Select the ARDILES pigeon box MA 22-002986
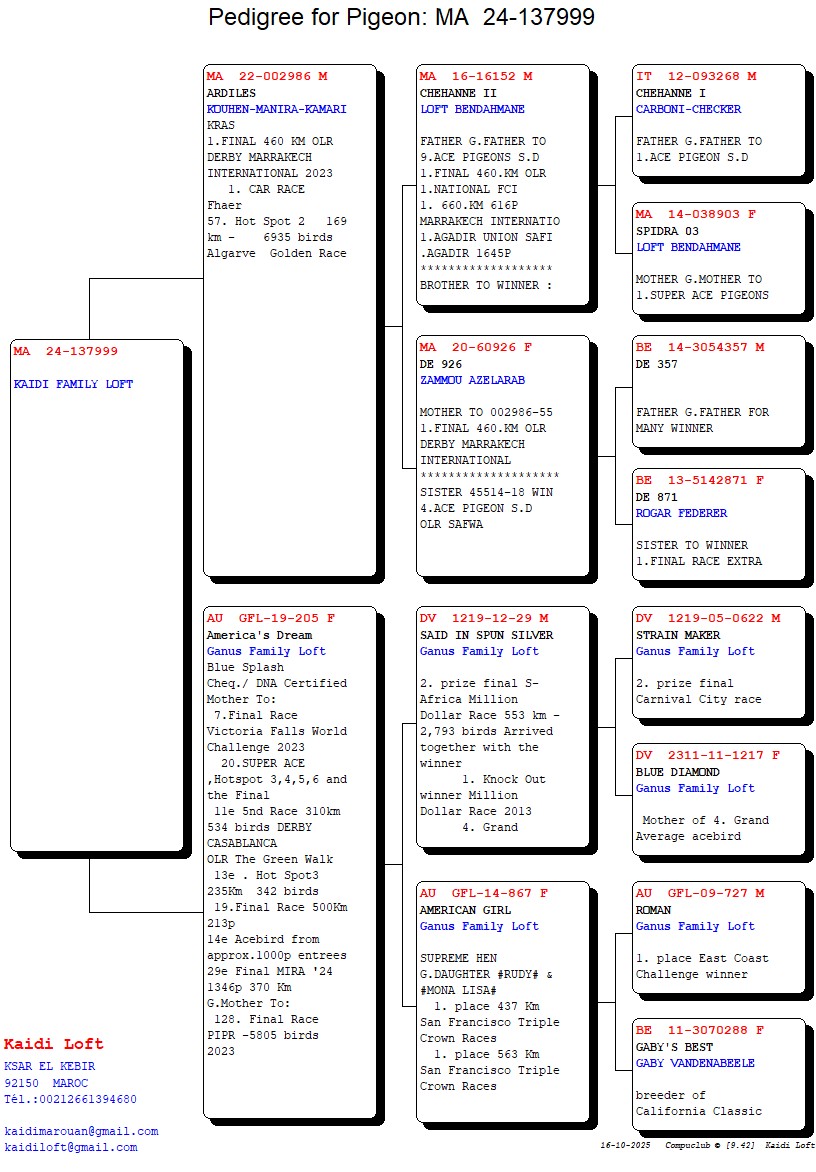The image size is (816, 1172). pyautogui.click(x=289, y=320)
